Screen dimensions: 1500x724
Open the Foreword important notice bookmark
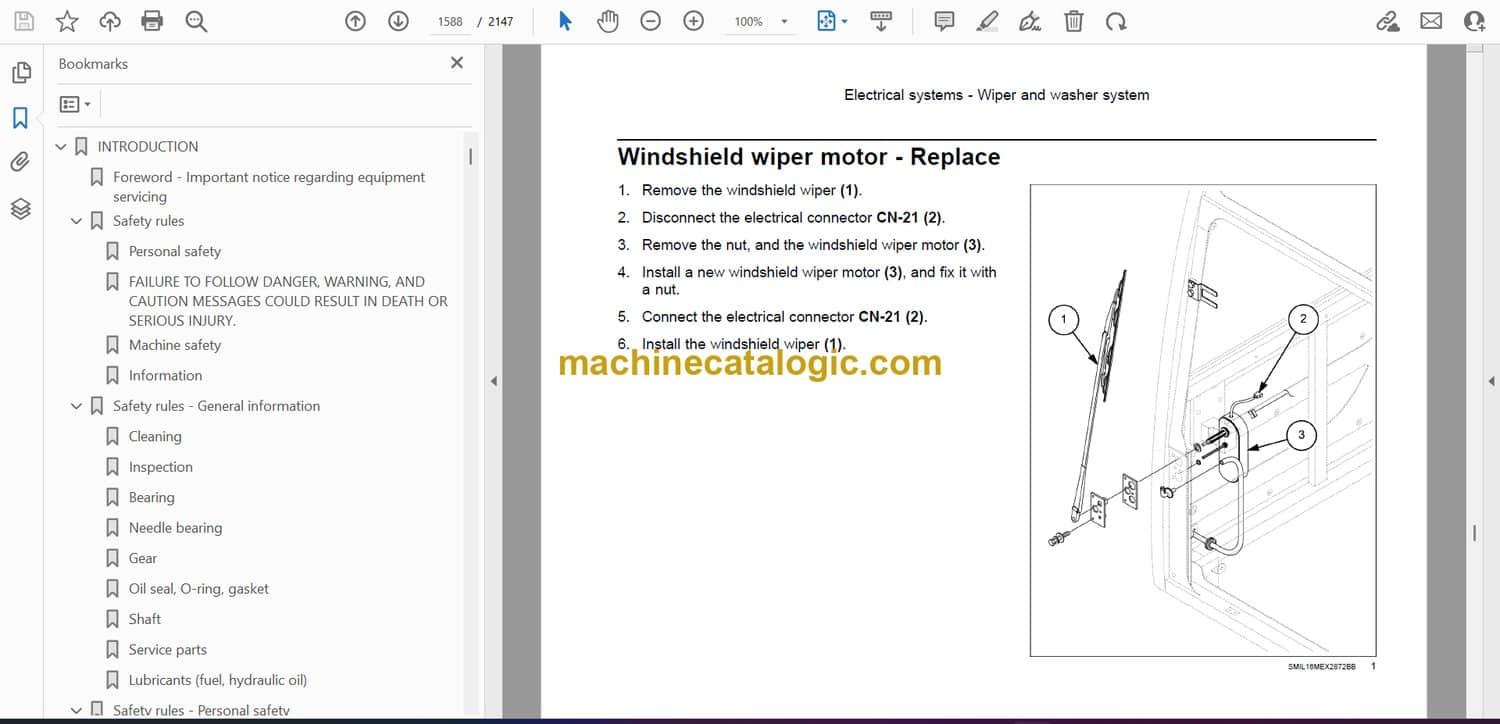[x=269, y=187]
